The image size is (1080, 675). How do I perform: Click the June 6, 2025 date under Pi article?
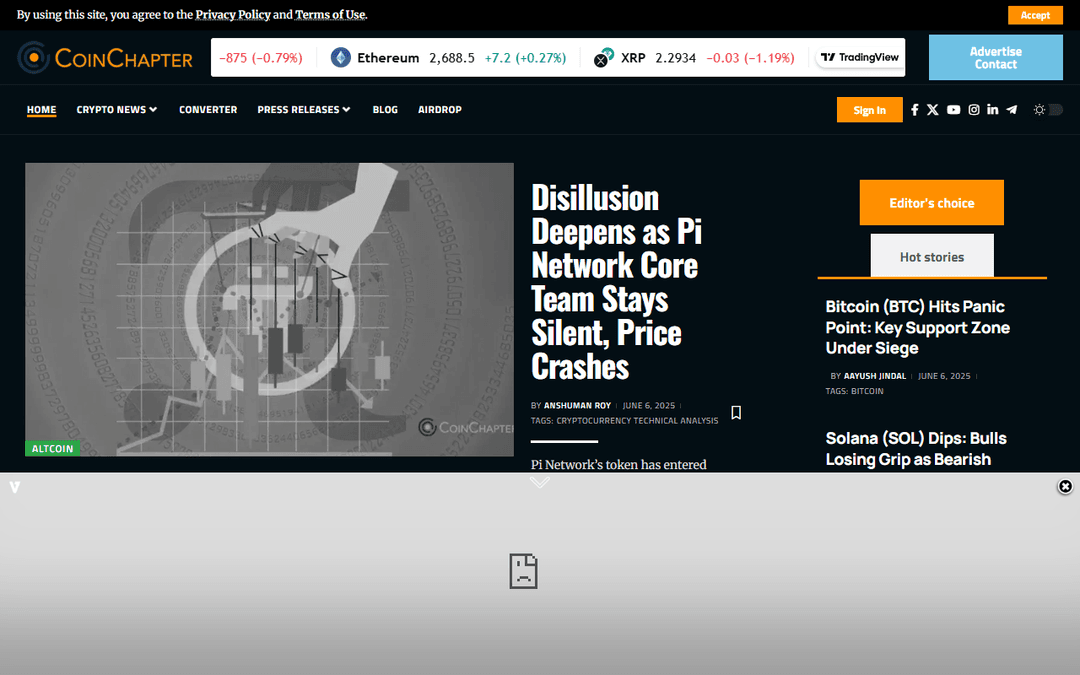pos(649,406)
